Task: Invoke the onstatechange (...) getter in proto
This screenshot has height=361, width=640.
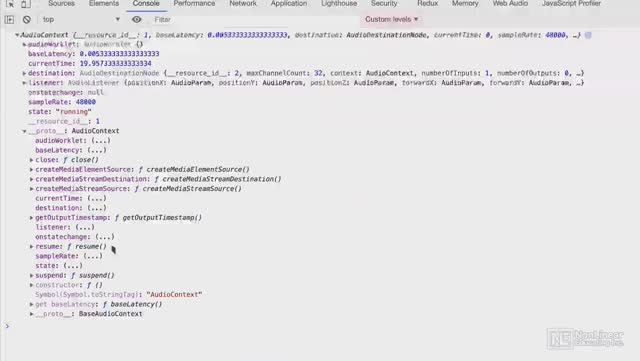Action: tap(105, 237)
